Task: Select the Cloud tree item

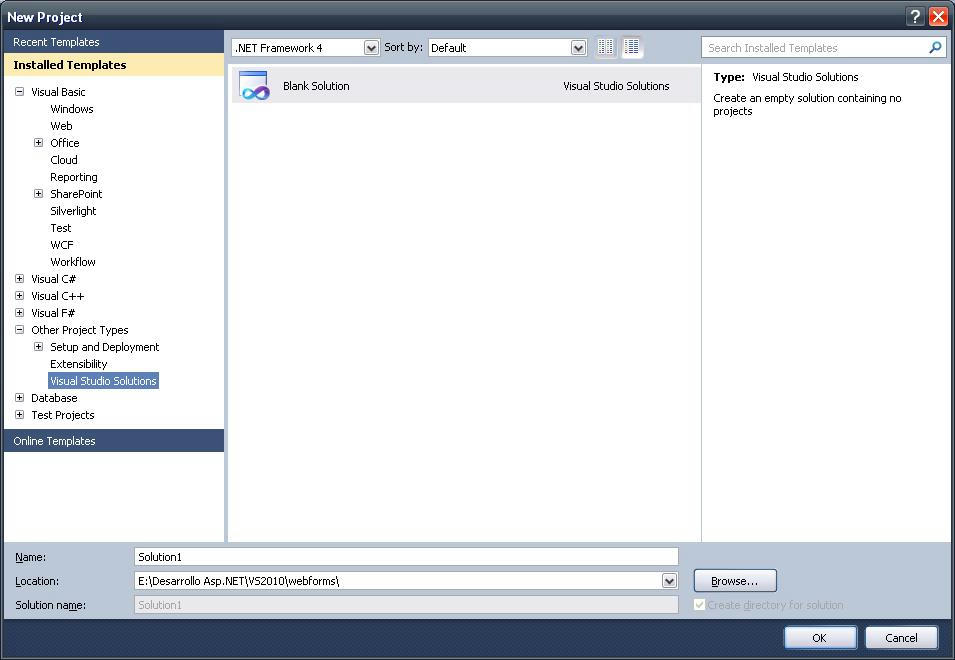Action: [x=64, y=160]
